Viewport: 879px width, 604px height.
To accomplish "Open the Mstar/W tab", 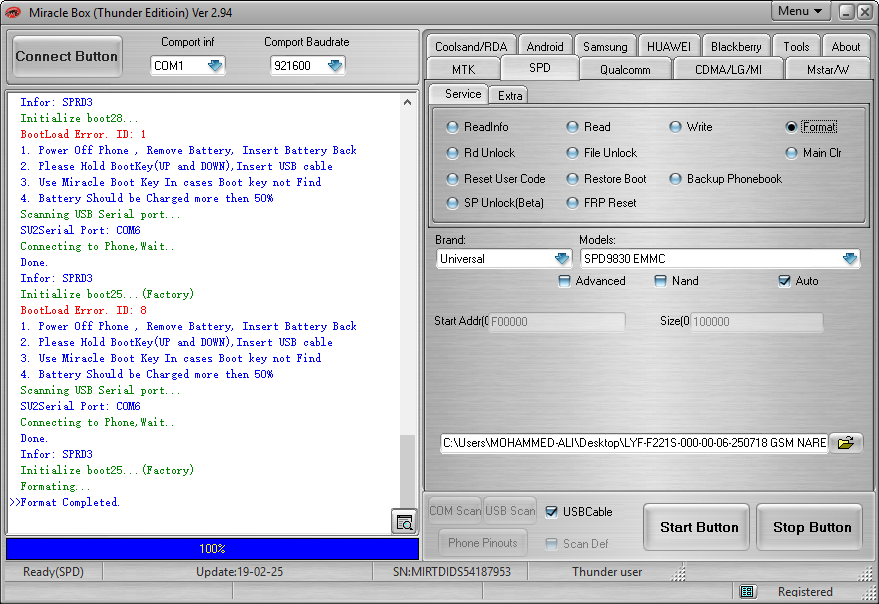I will point(827,70).
